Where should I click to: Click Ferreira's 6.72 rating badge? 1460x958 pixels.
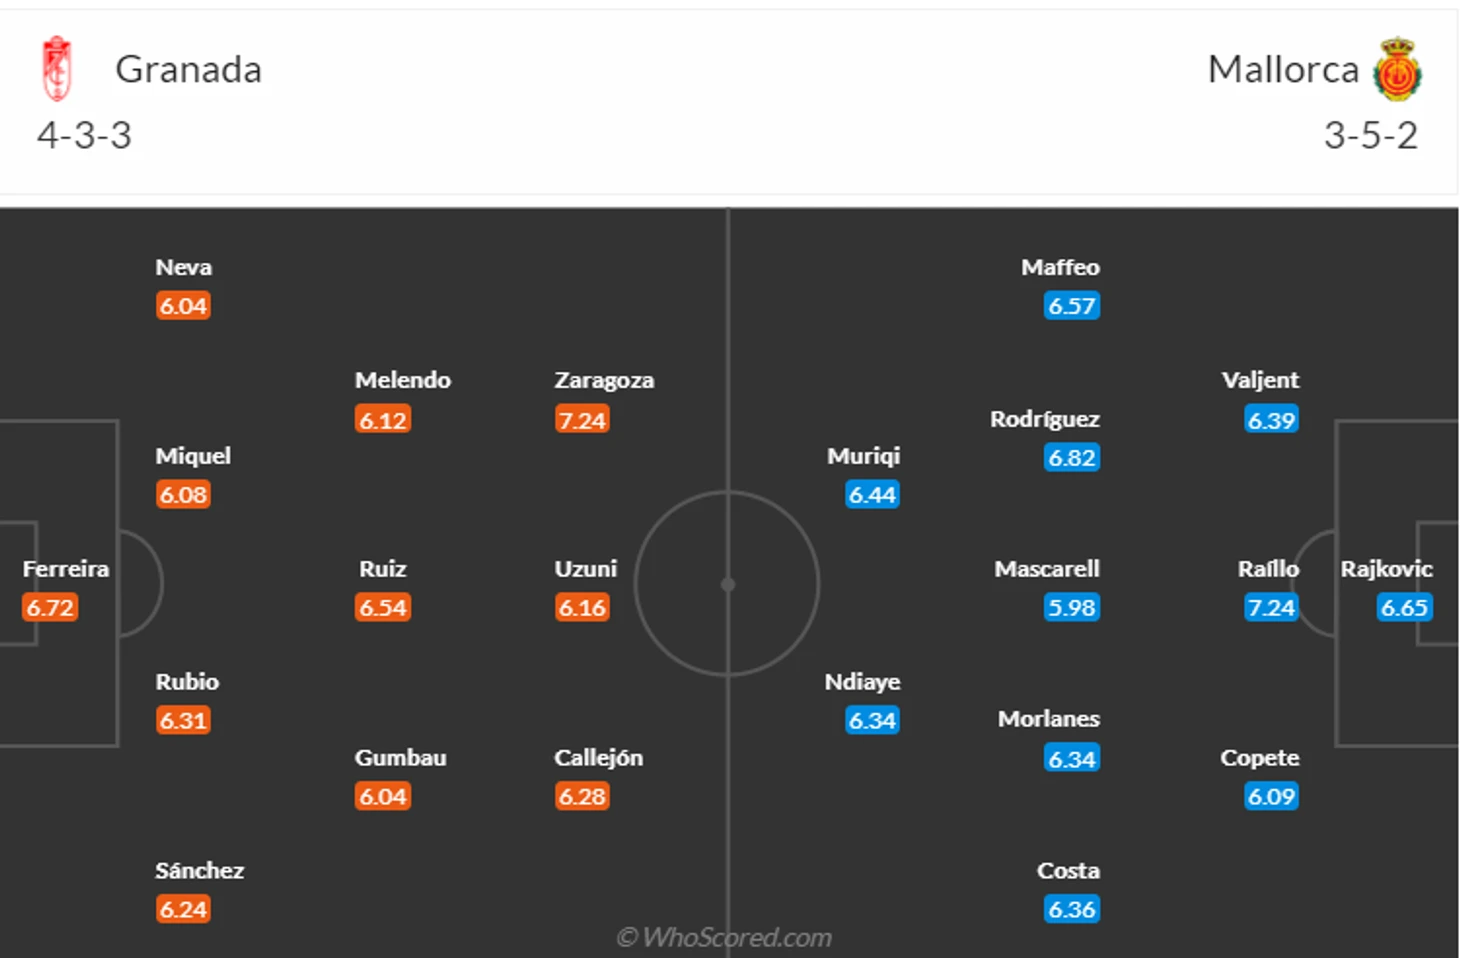(x=50, y=607)
